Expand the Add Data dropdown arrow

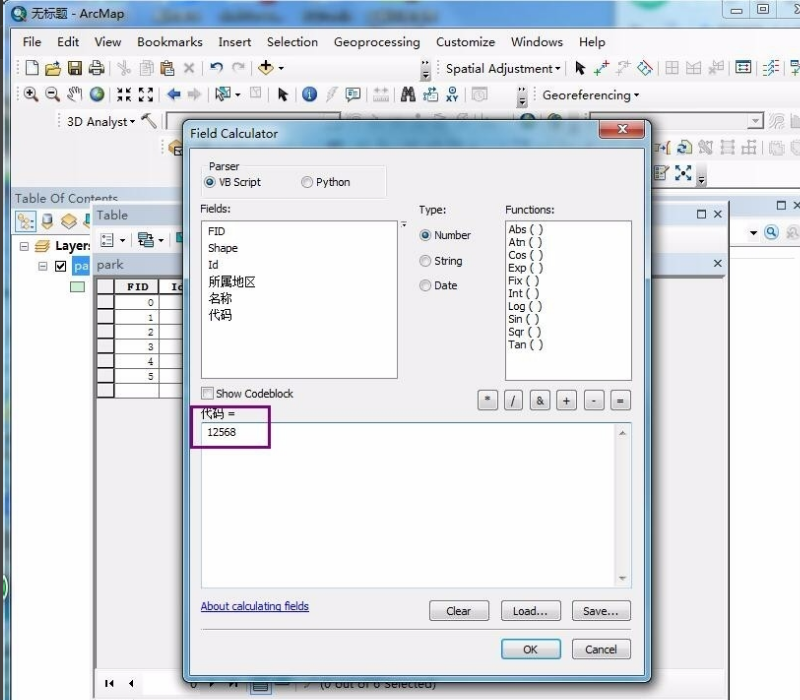[x=281, y=68]
